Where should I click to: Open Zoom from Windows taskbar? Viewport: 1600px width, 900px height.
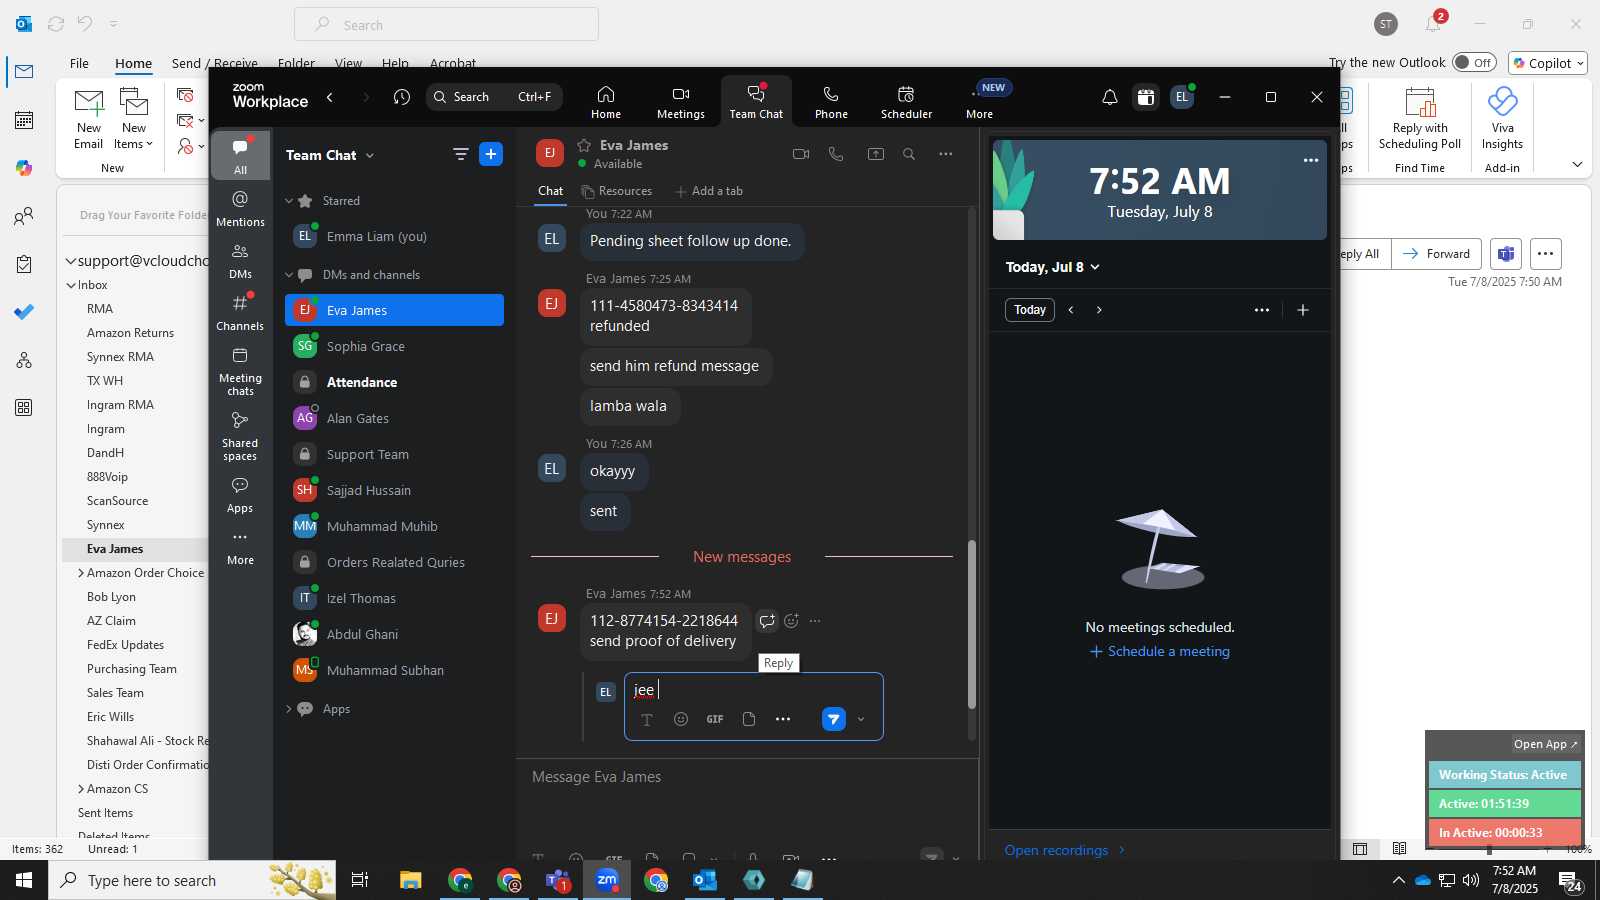click(x=607, y=880)
